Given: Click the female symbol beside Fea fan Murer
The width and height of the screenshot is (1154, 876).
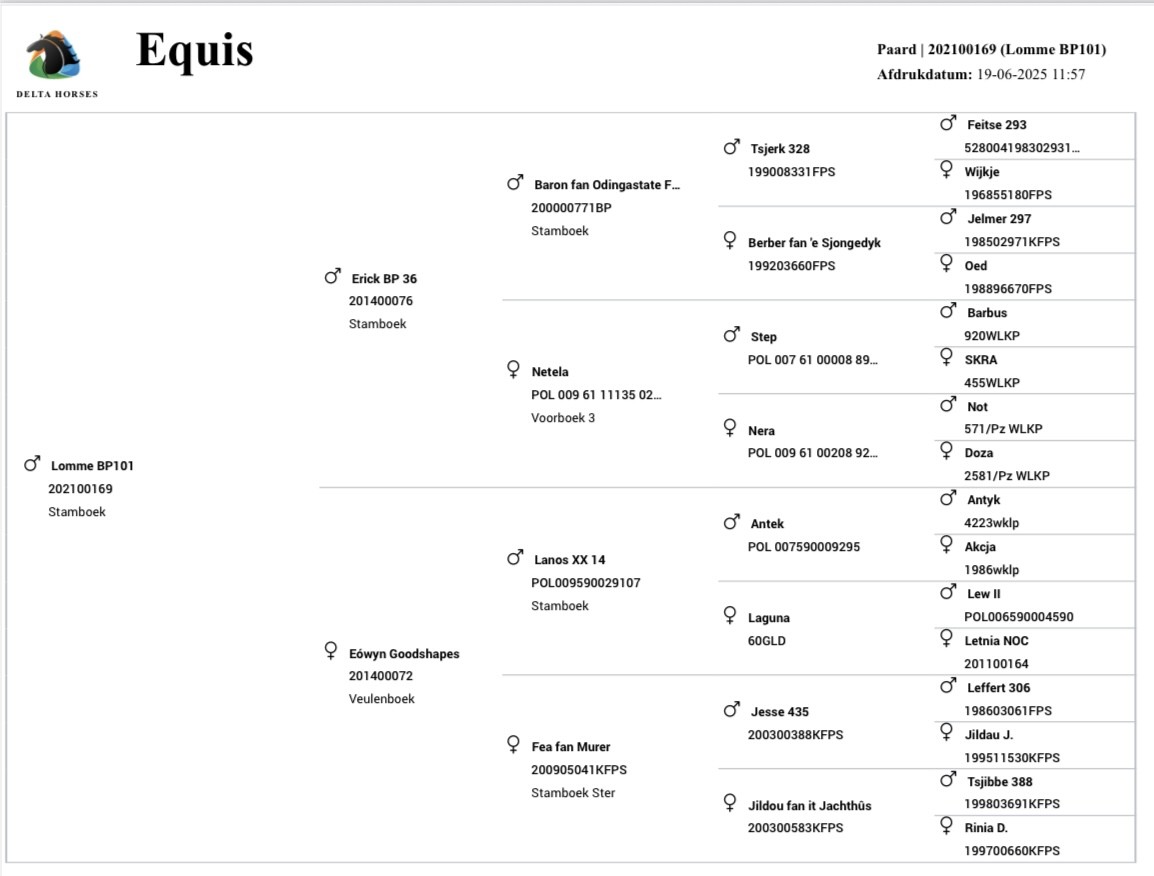Looking at the screenshot, I should click(514, 745).
